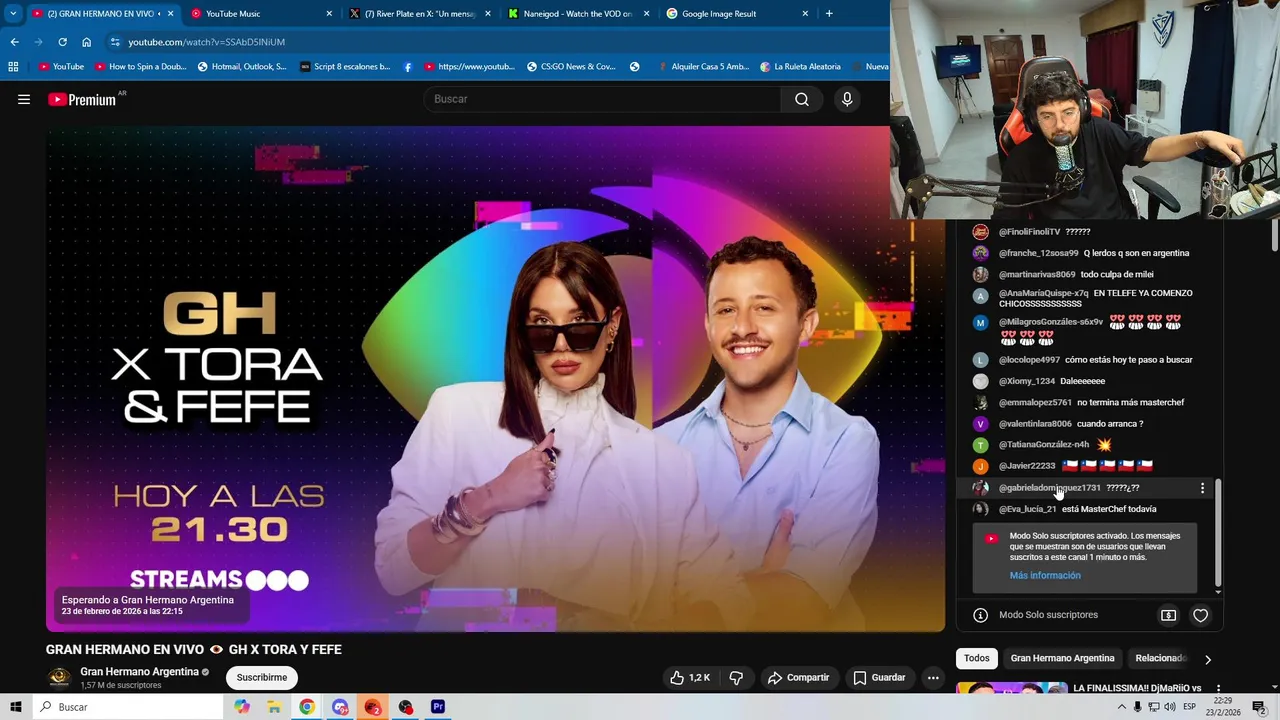Open File Explorer from the taskbar

274,707
